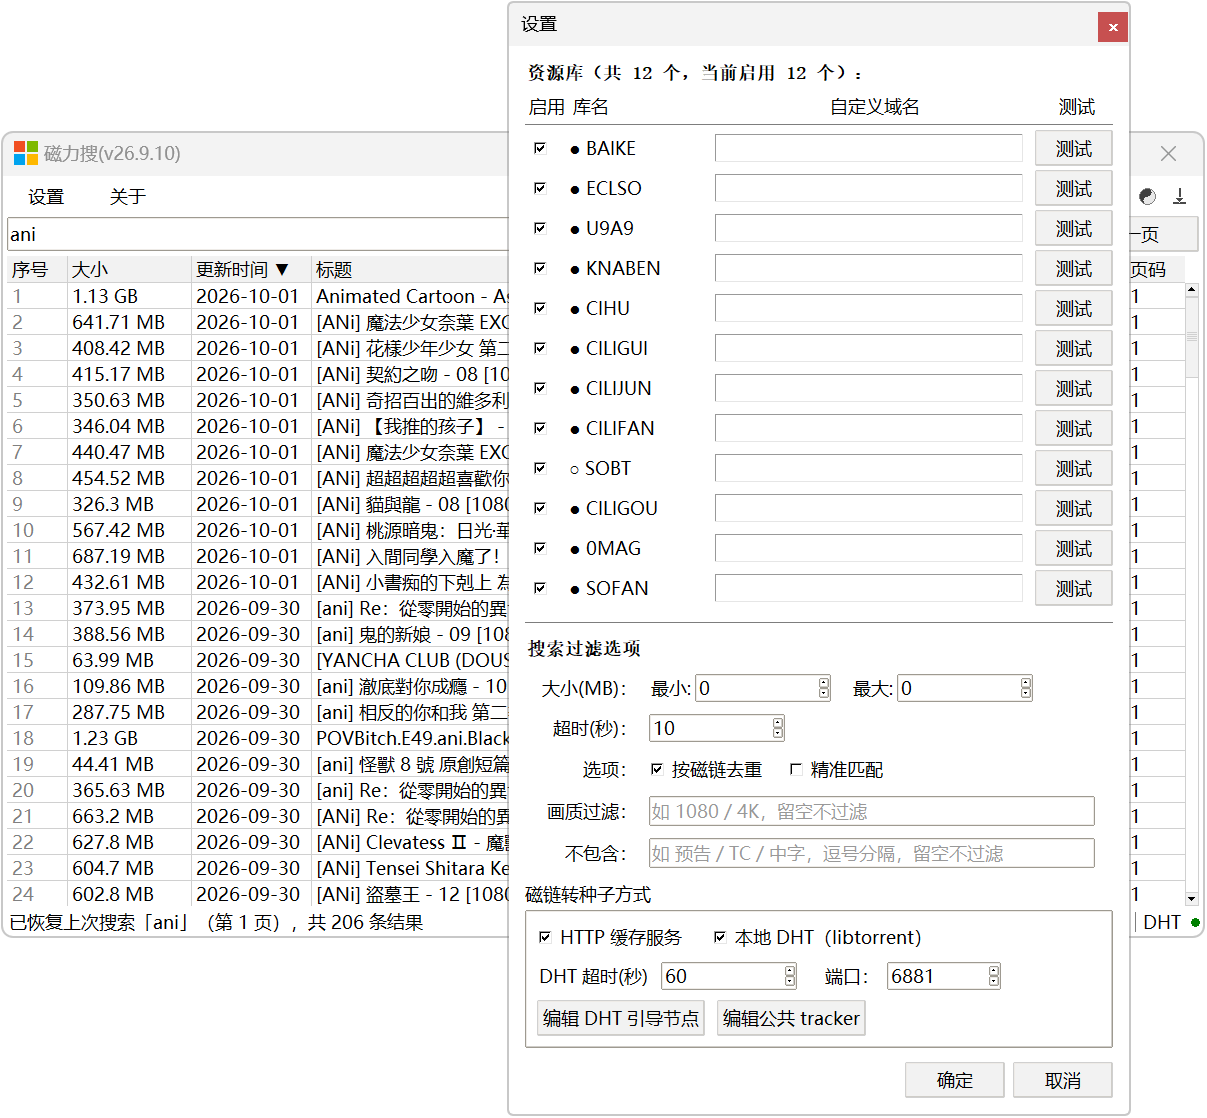This screenshot has width=1207, height=1118.
Task: Select row 18 POVBitch.E49.ani
Action: pyautogui.click(x=259, y=738)
